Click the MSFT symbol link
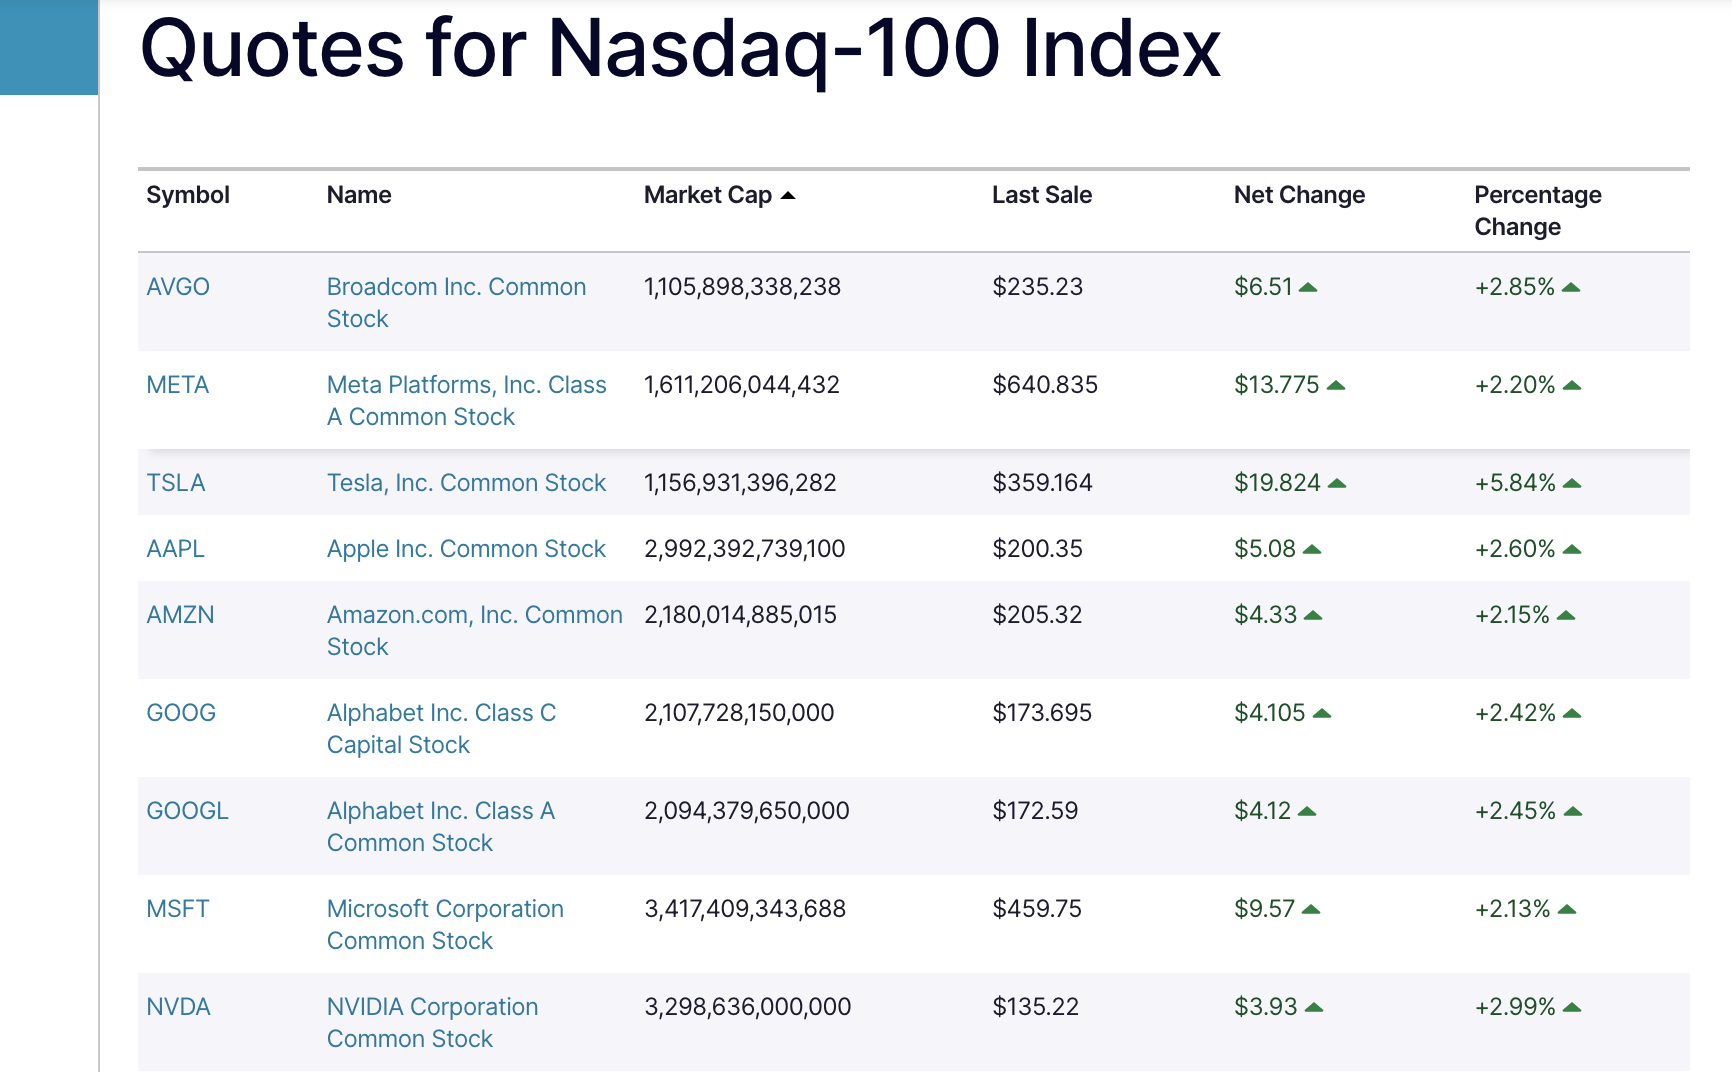This screenshot has width=1732, height=1072. coord(178,909)
